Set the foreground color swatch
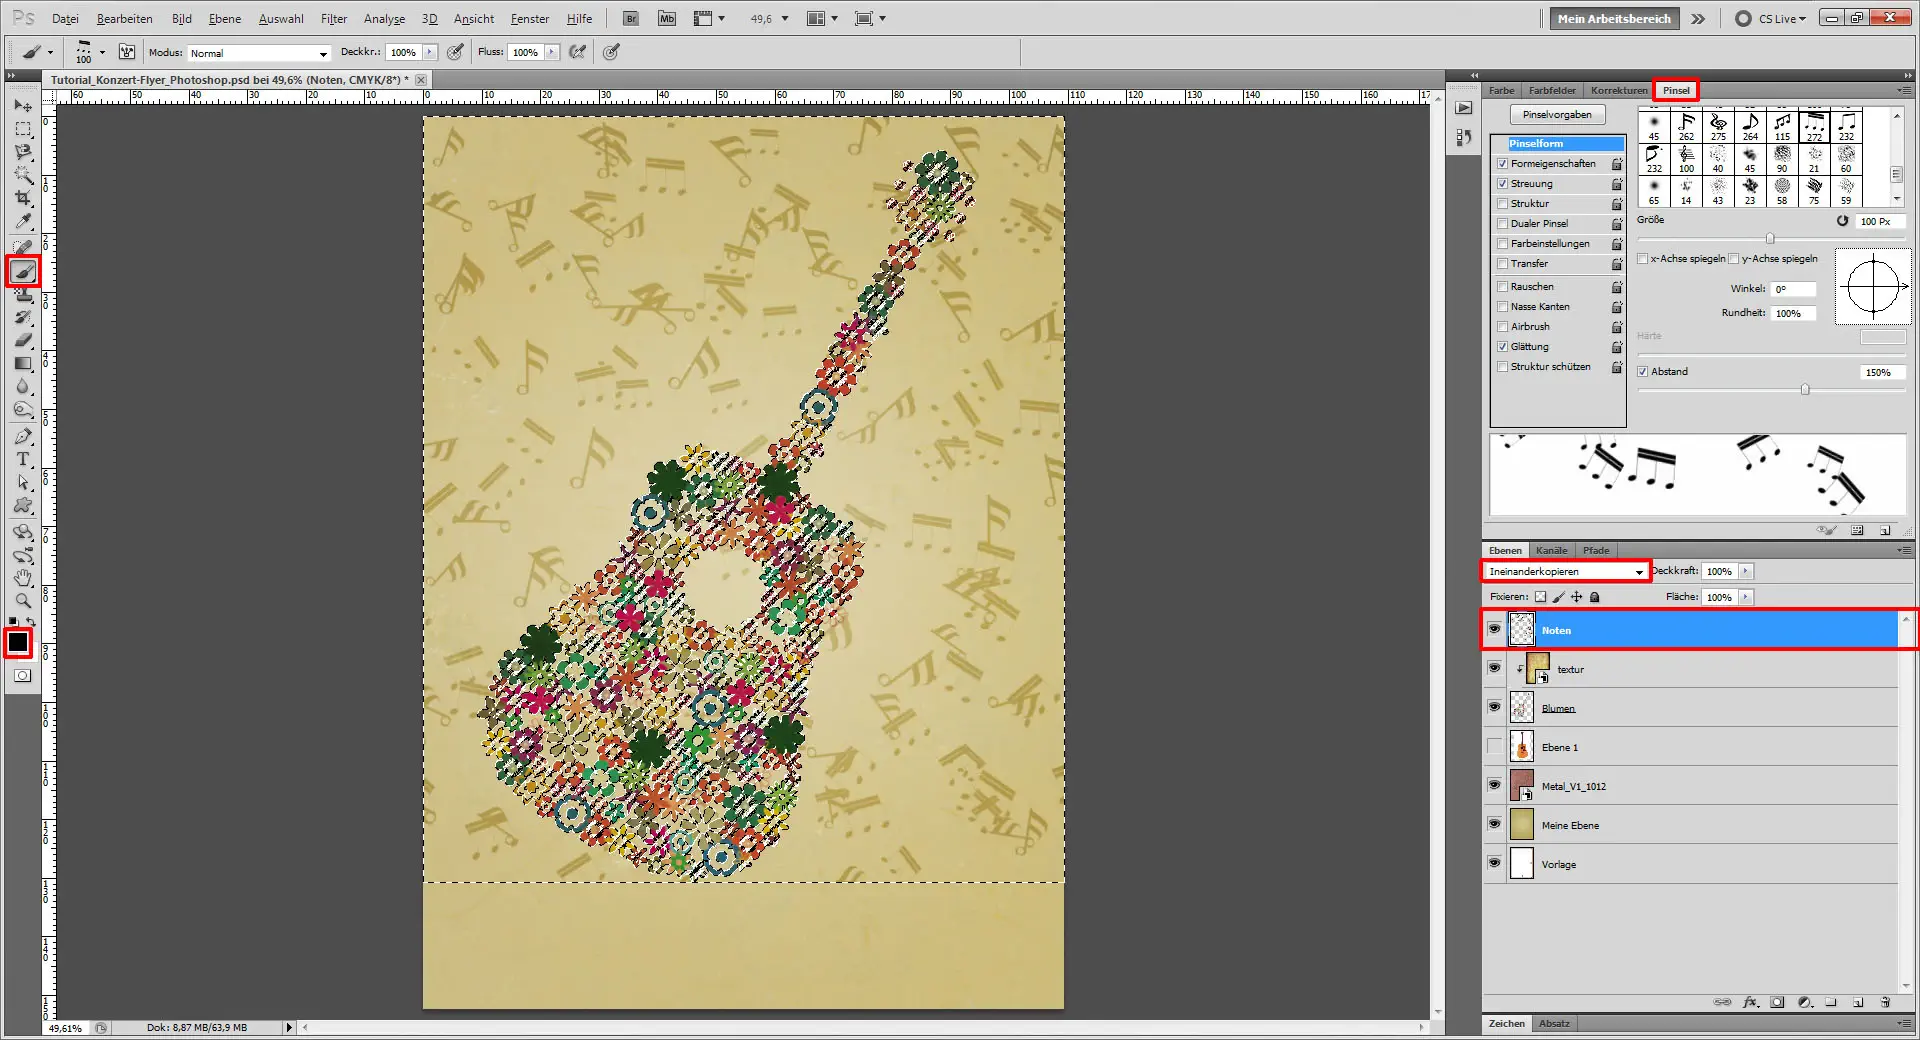 click(x=17, y=642)
